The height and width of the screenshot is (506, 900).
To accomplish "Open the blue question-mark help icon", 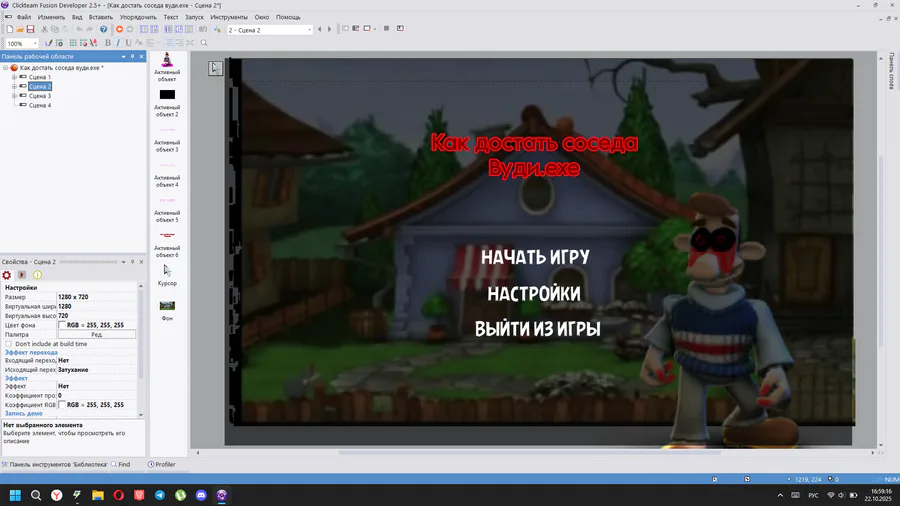I will [103, 29].
